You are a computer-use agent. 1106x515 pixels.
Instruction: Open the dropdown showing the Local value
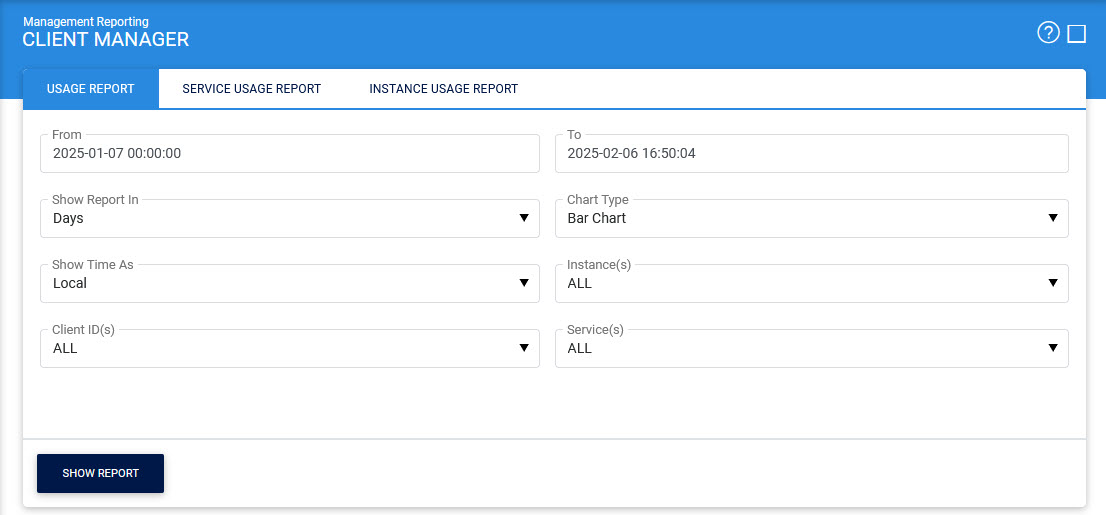point(280,284)
